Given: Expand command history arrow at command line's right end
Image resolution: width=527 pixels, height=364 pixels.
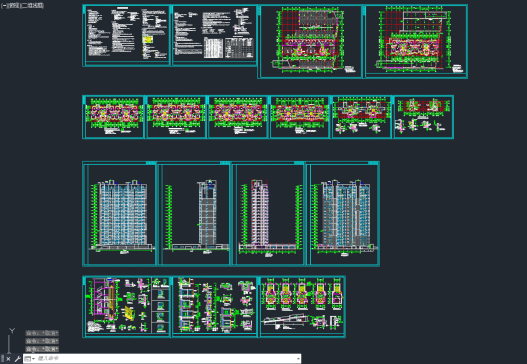Looking at the screenshot, I should [298, 359].
